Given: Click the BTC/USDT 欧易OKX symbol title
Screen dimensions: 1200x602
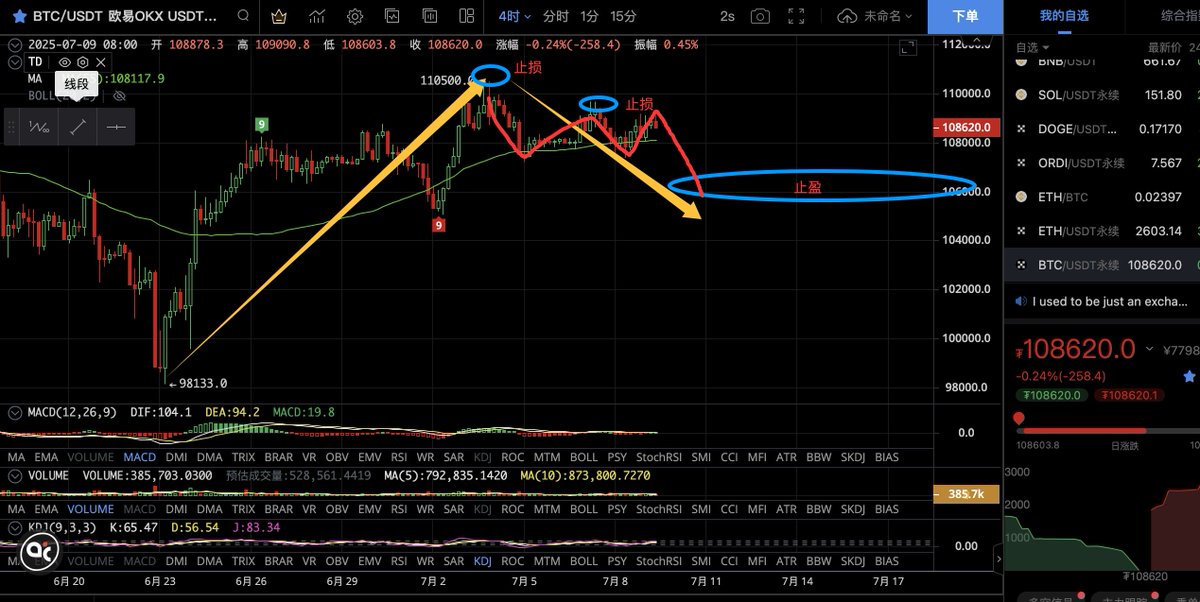Looking at the screenshot, I should pos(126,16).
